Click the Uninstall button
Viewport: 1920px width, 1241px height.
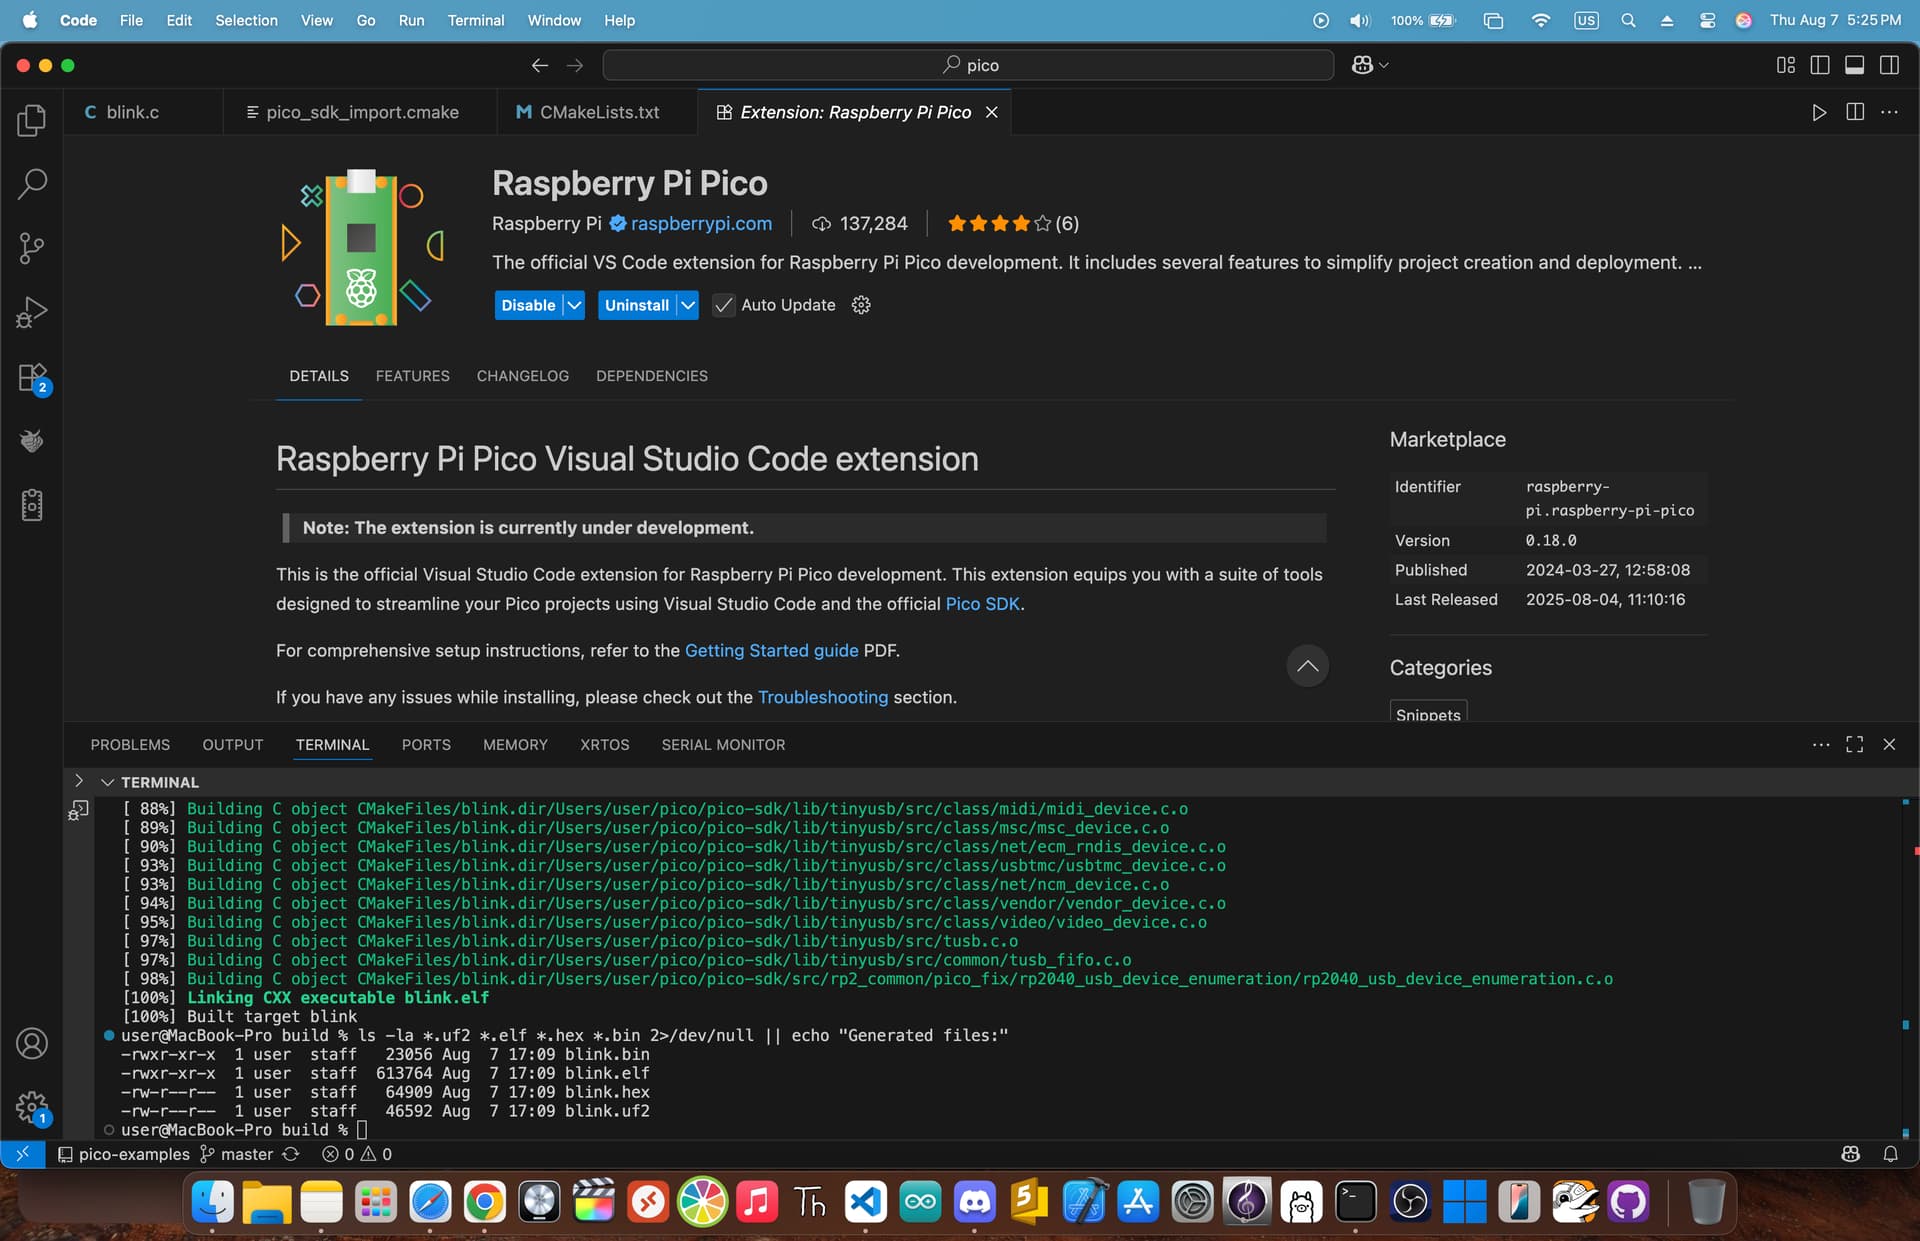[636, 305]
